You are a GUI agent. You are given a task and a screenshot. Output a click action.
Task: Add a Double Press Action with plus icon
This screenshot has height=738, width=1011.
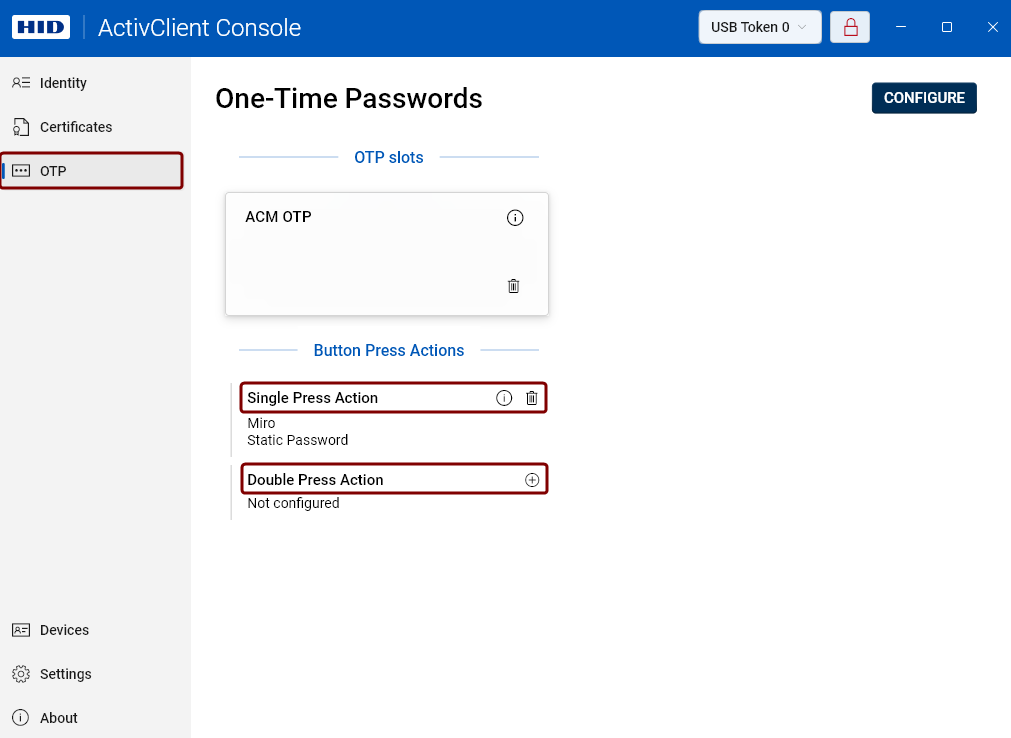coord(532,480)
